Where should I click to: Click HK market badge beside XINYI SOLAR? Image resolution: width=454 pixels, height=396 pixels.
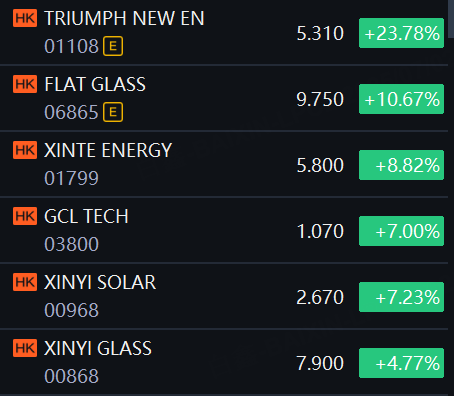[x=25, y=282]
